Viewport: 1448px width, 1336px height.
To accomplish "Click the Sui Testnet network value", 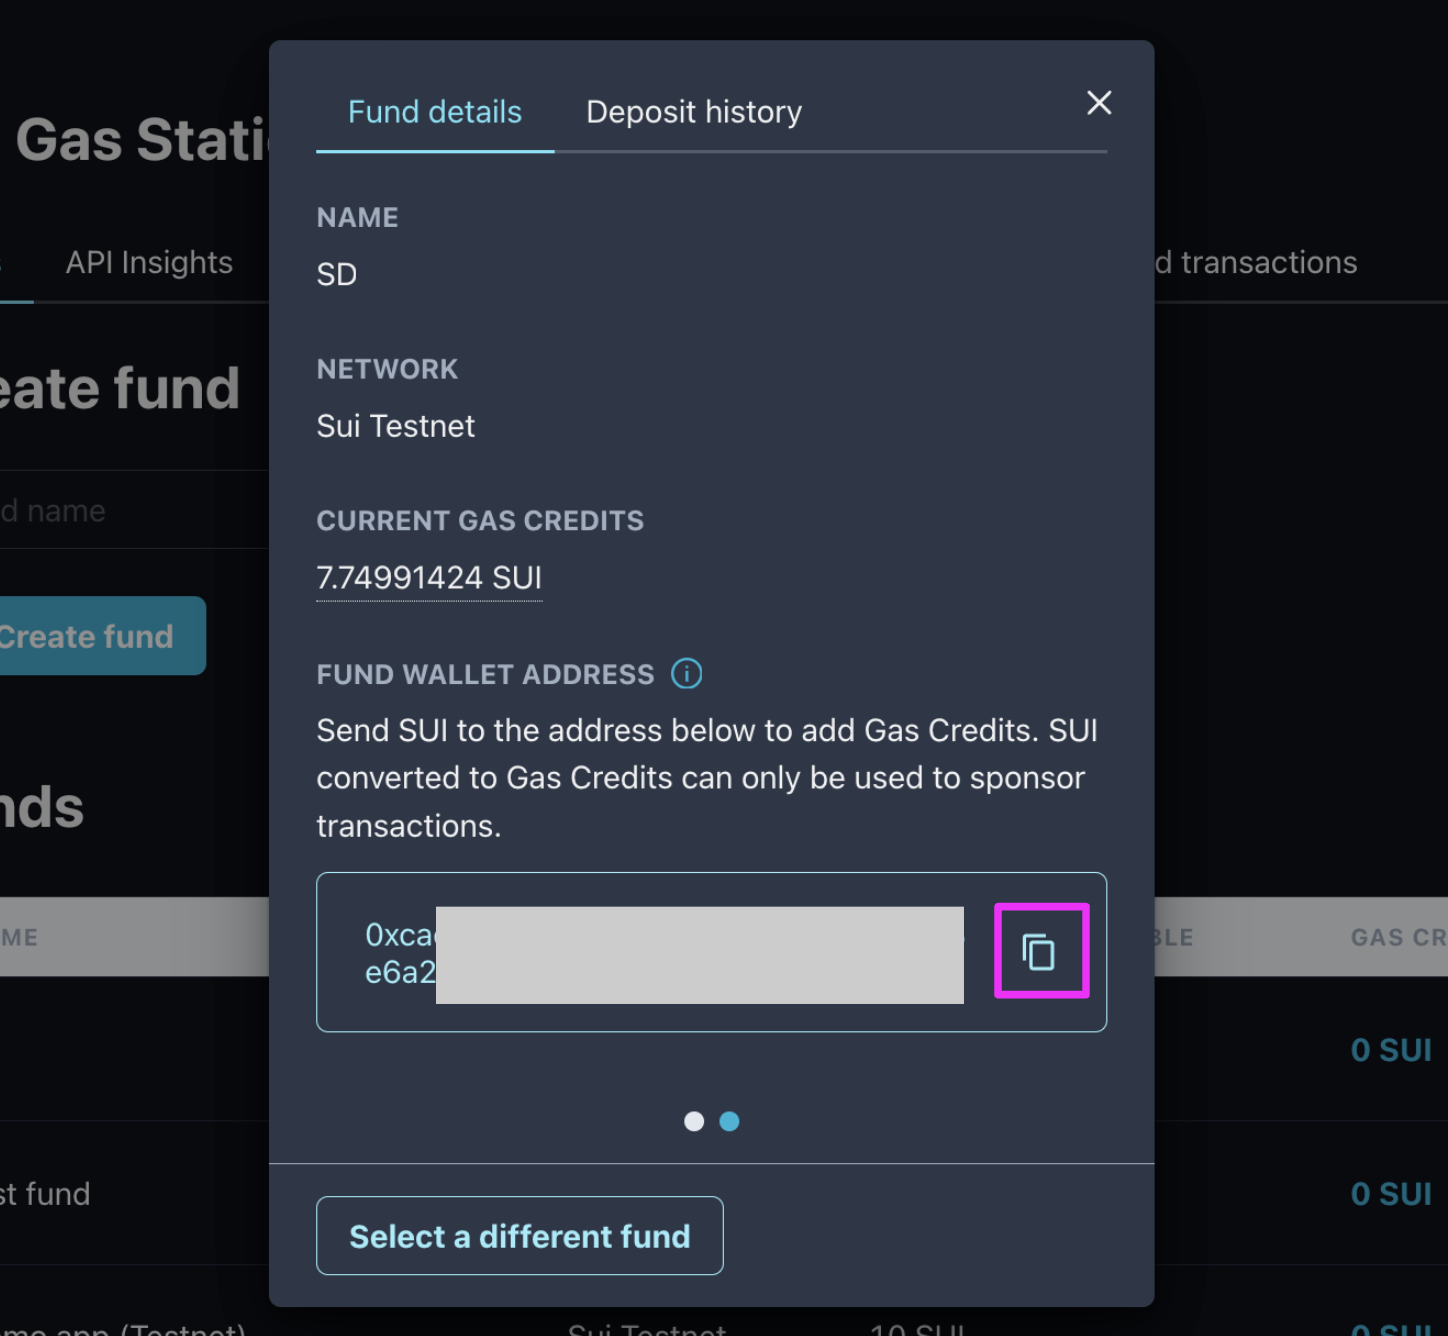I will coord(396,426).
